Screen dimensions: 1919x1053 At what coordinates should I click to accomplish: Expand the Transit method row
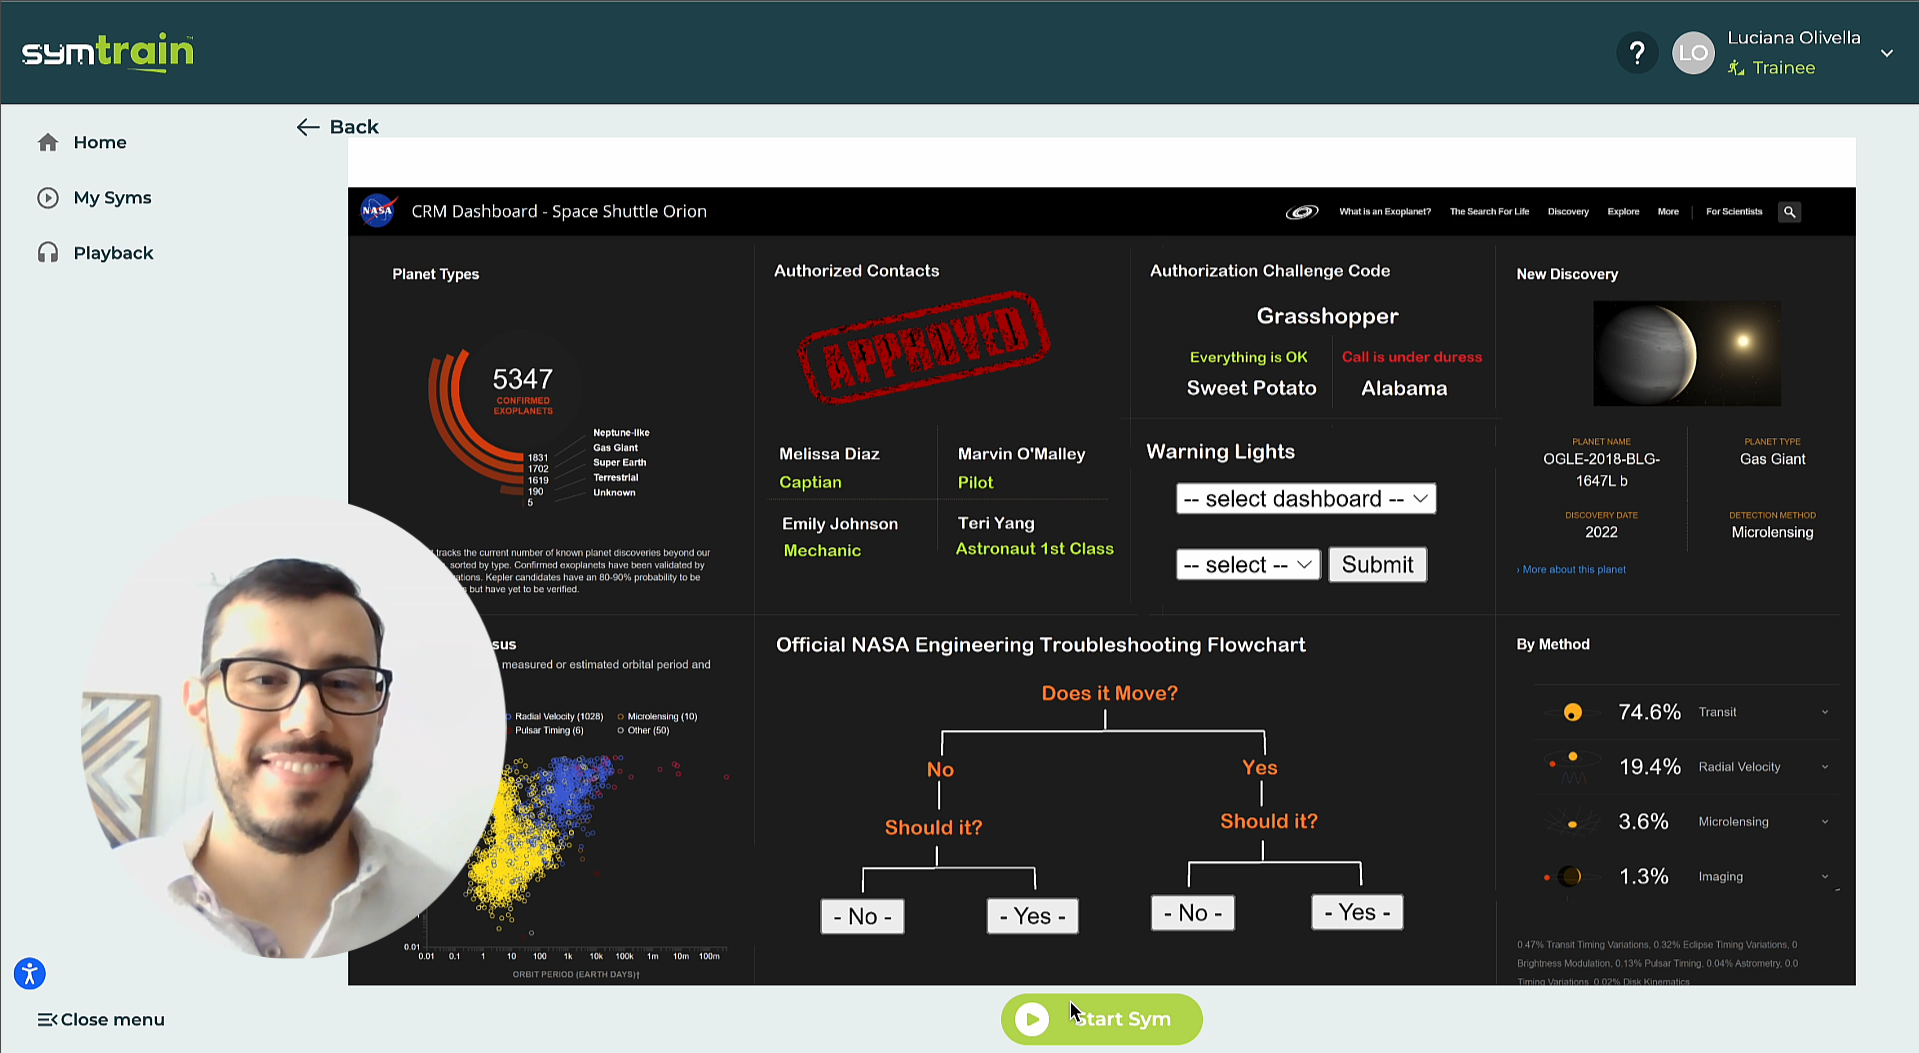click(1825, 712)
